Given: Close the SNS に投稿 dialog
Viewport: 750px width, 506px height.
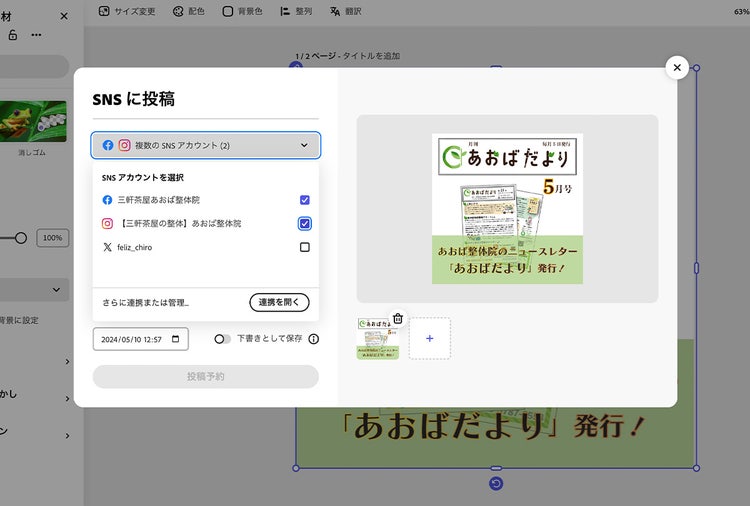Looking at the screenshot, I should 677,67.
